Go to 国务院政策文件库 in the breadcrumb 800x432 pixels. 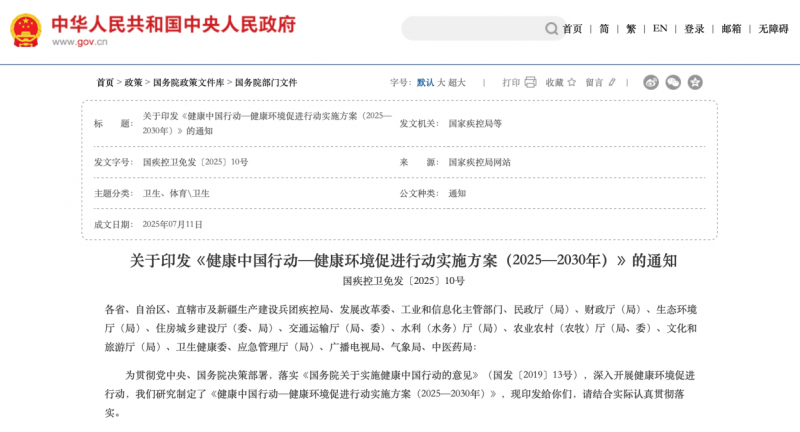tap(189, 82)
